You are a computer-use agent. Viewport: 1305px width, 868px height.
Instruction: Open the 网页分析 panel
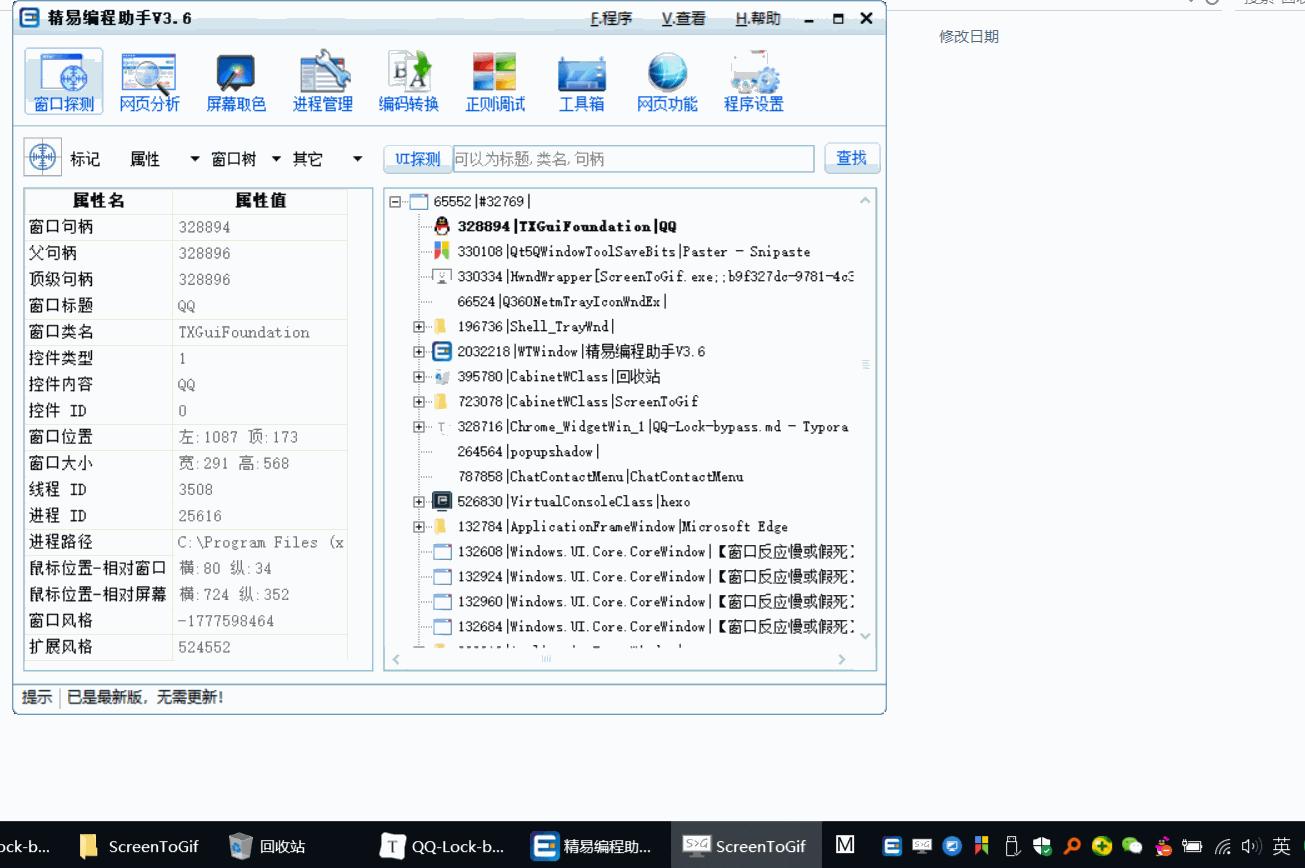[x=149, y=81]
